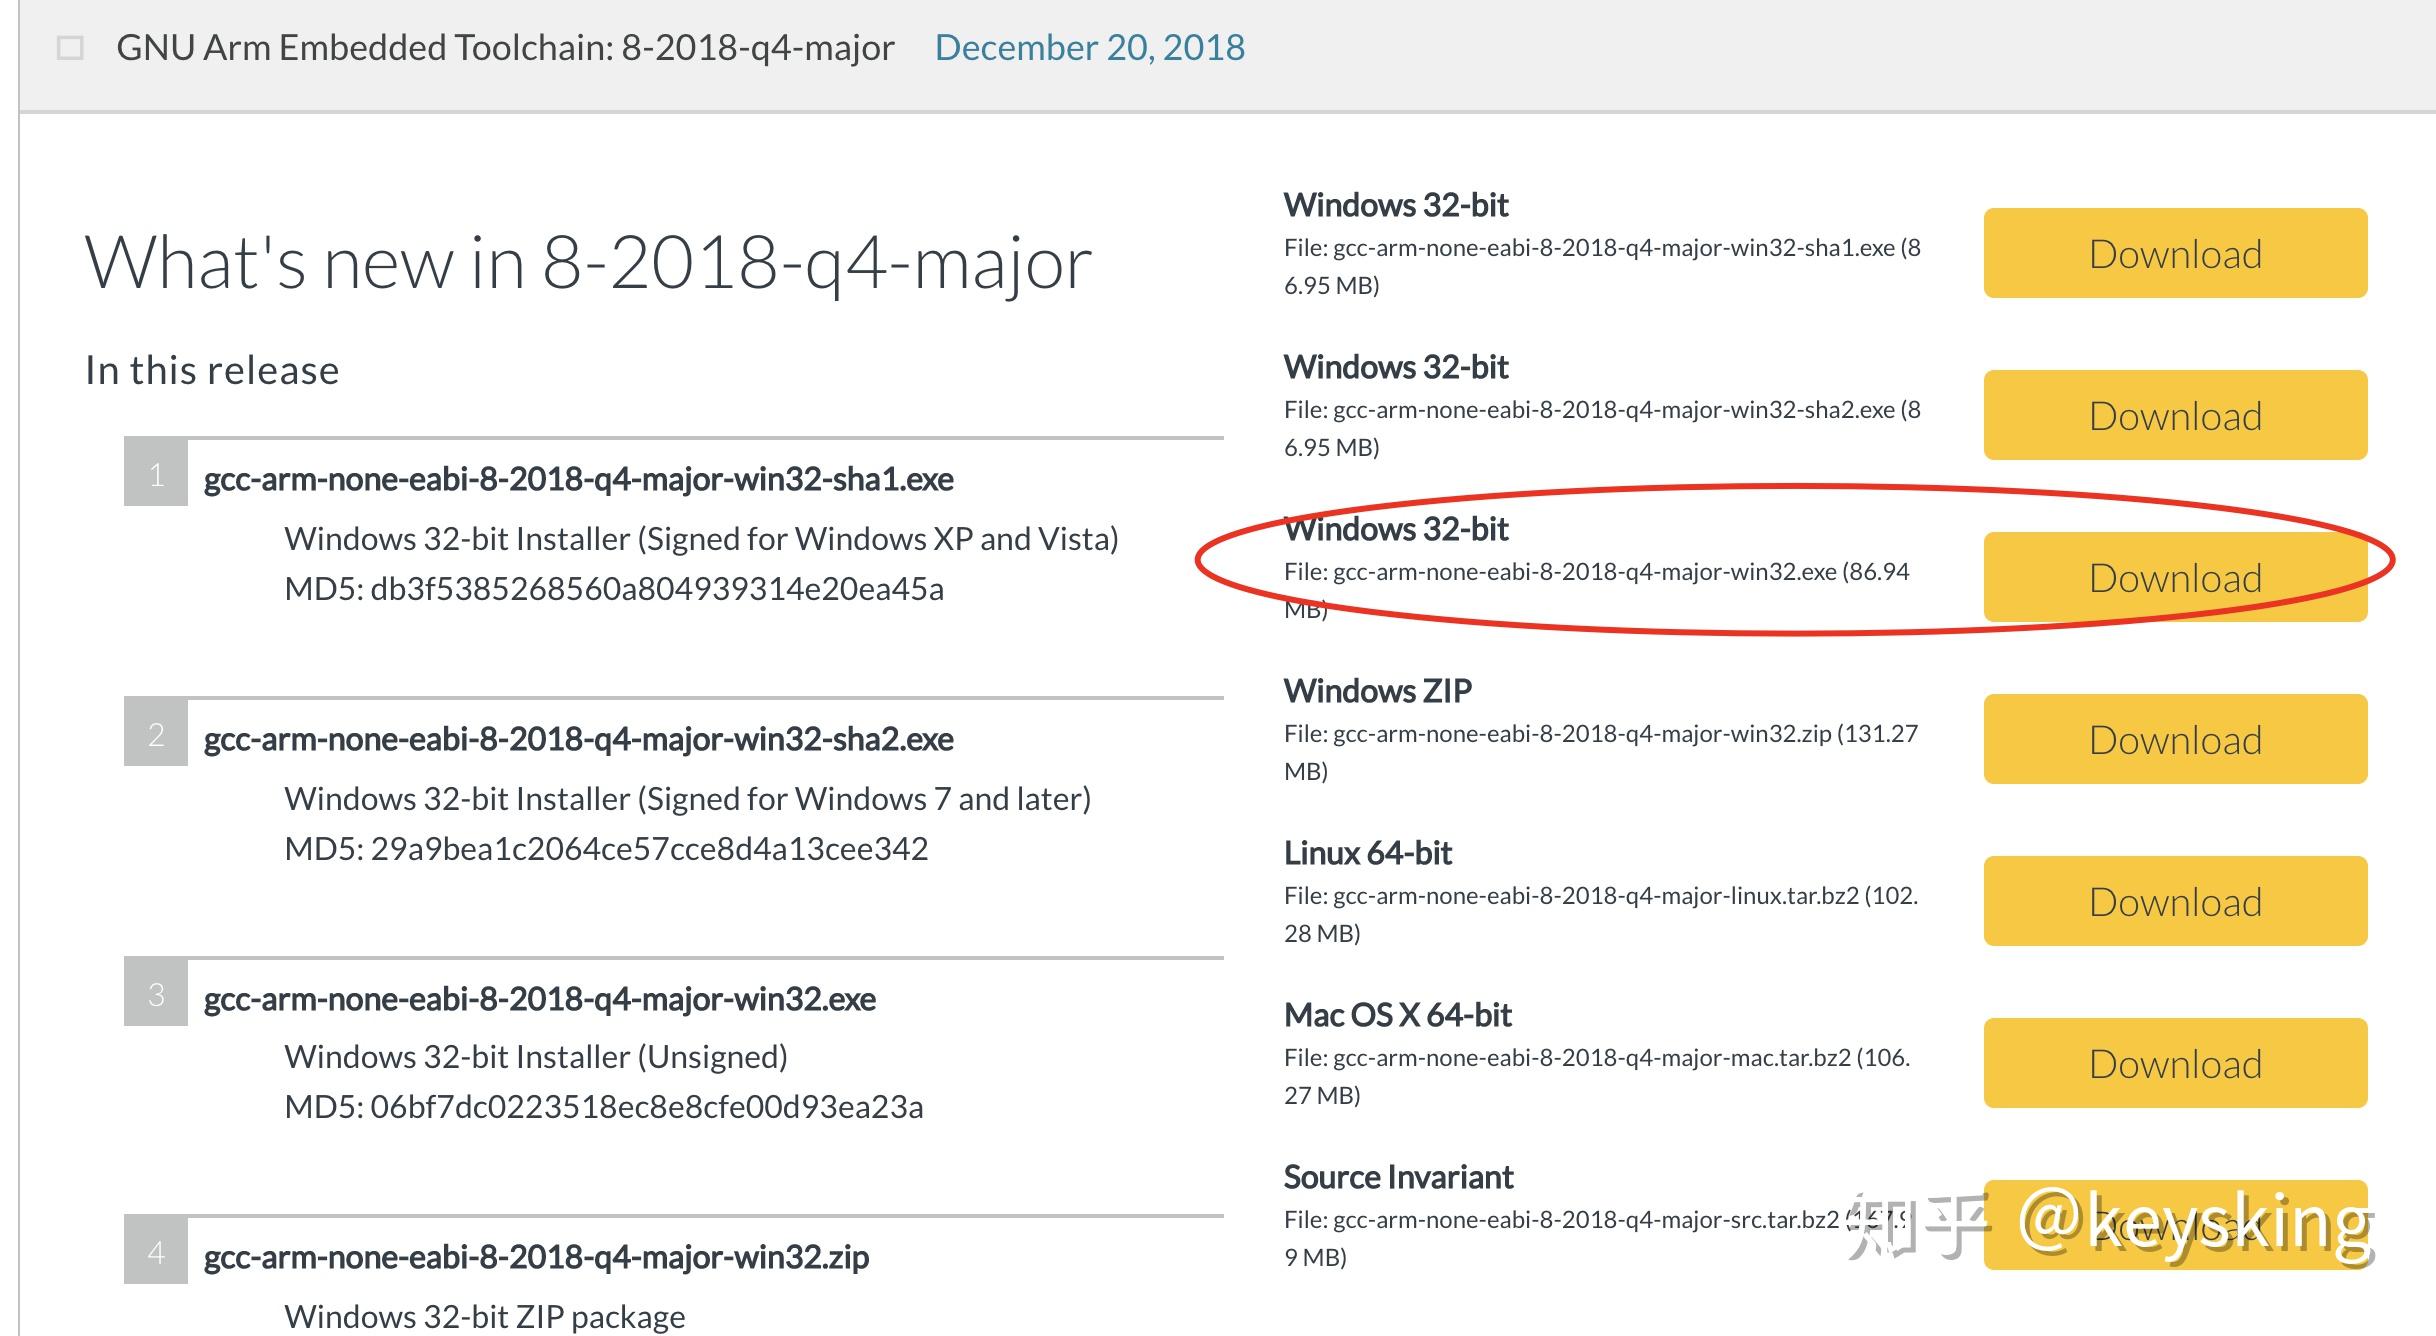Open gcc-arm-none-eabi-8-2018-q4-major-win32-sha2.exe entry

click(579, 739)
